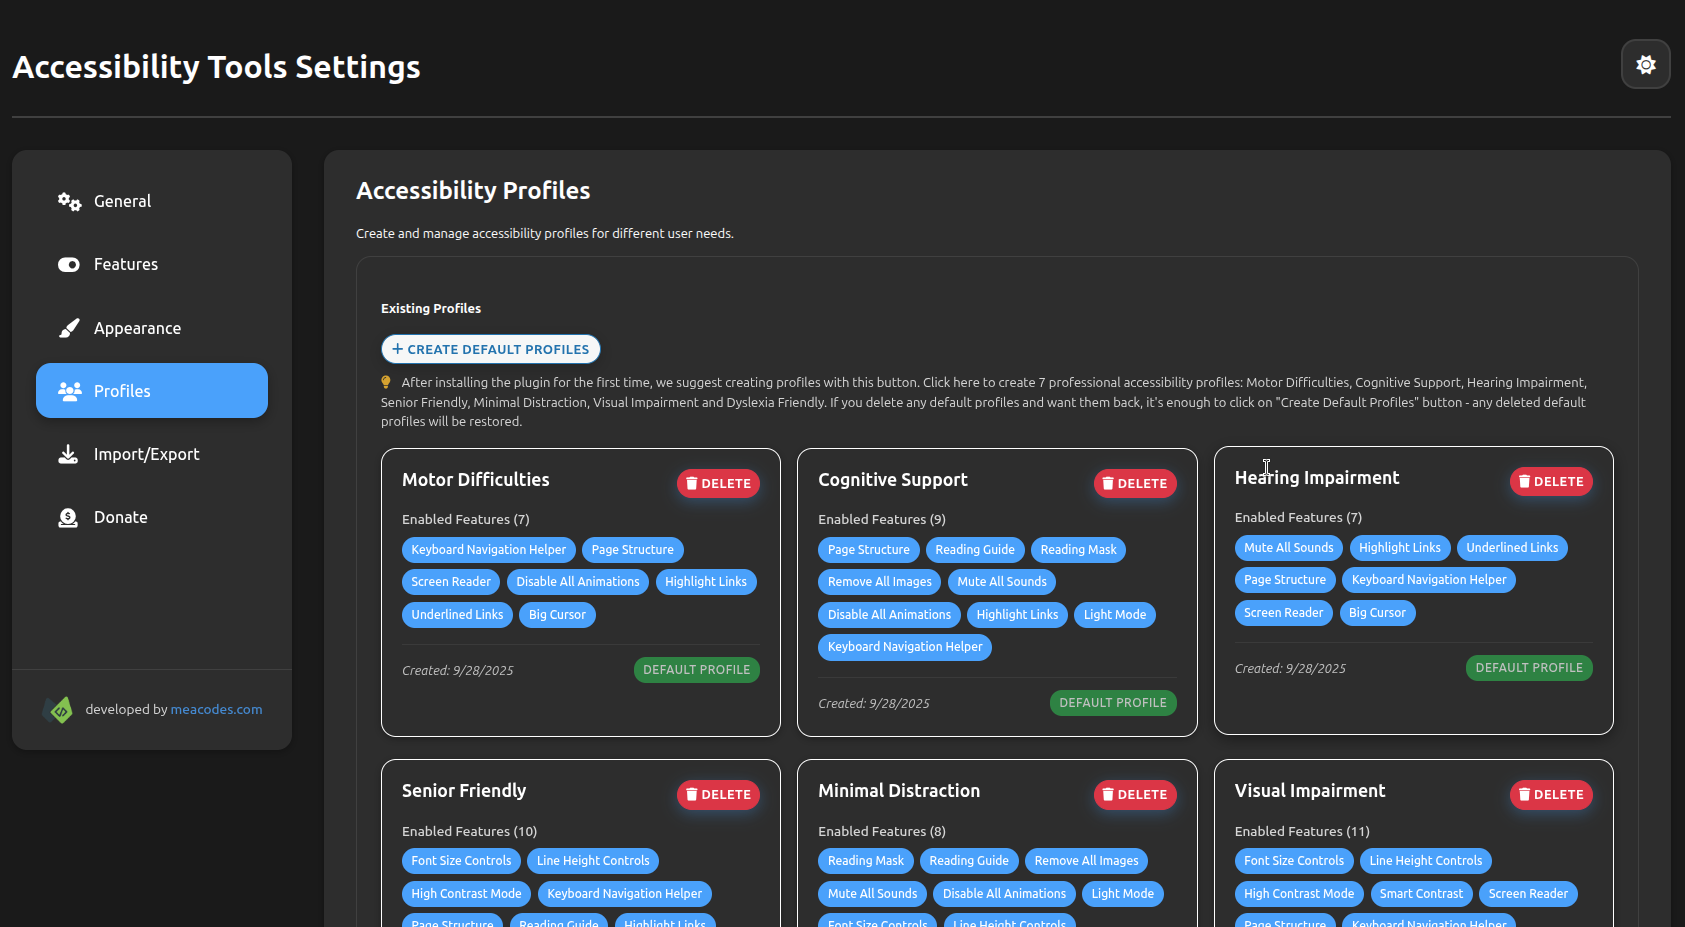Open the meacodes.com link
Viewport: 1685px width, 927px height.
[x=216, y=710]
